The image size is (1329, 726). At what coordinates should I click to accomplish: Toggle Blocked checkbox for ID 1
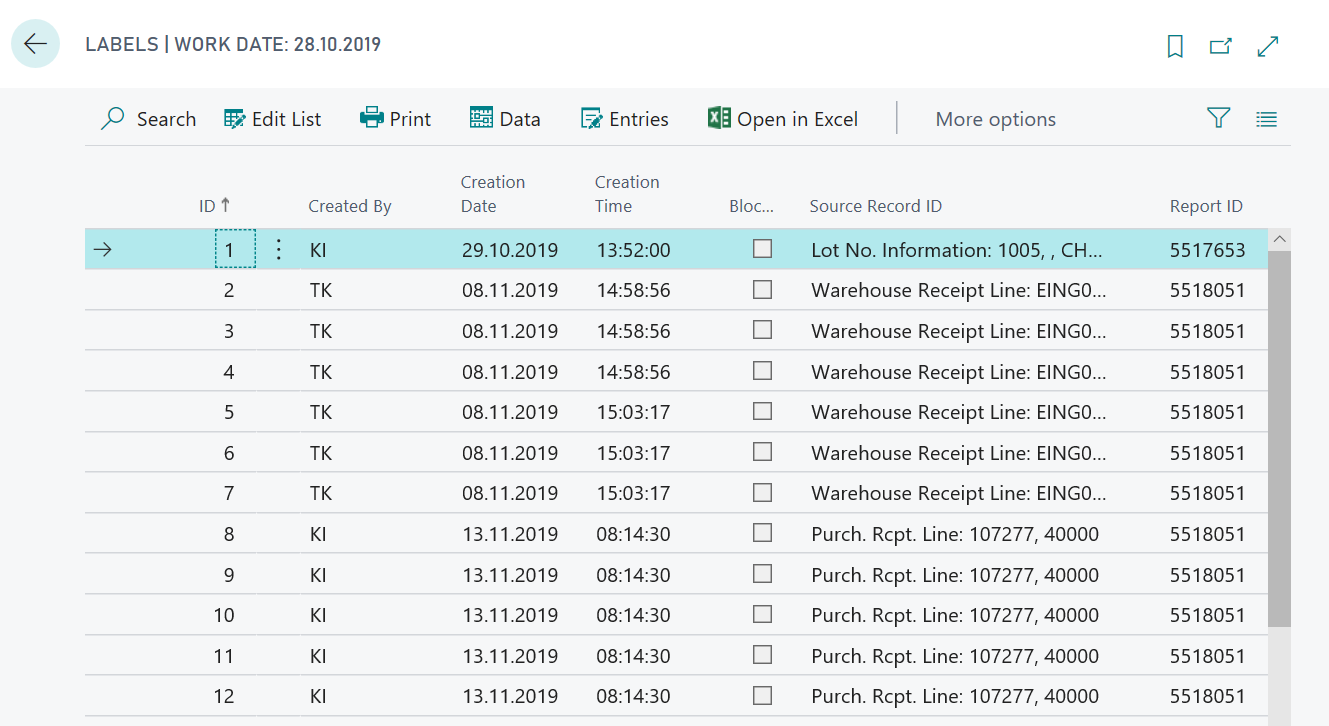pos(763,249)
